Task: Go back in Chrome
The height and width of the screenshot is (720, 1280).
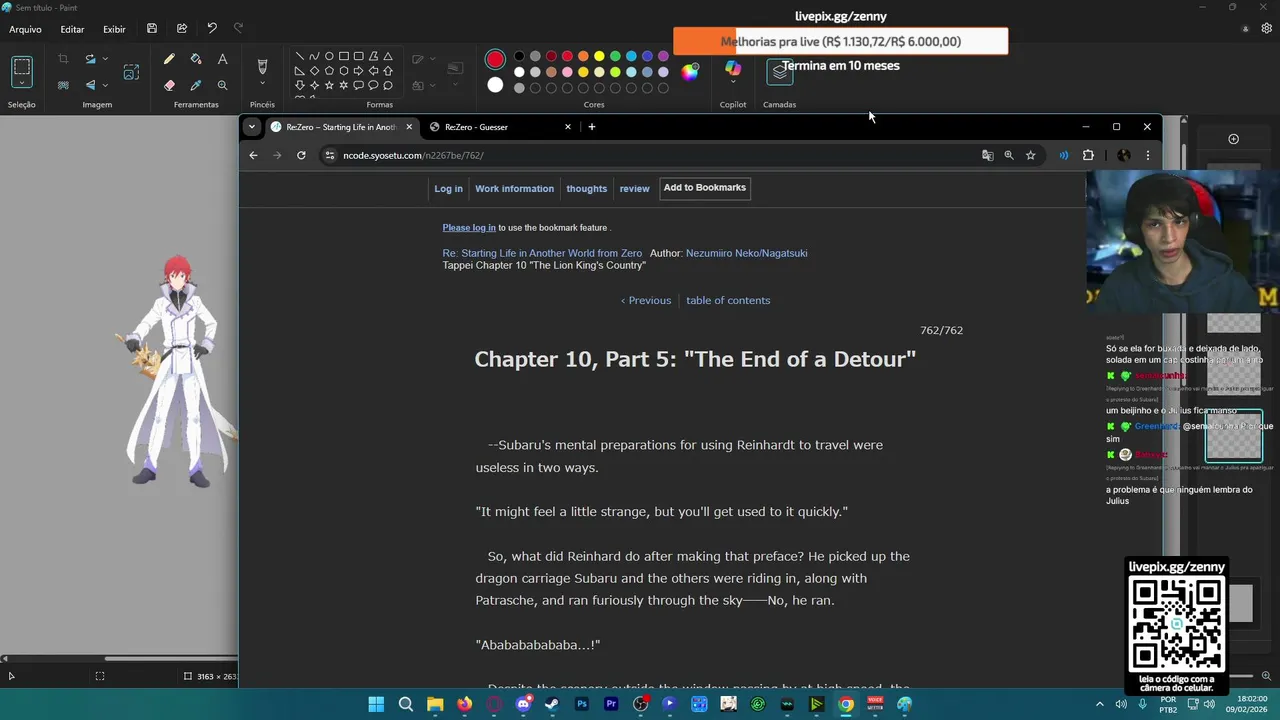Action: [x=253, y=155]
